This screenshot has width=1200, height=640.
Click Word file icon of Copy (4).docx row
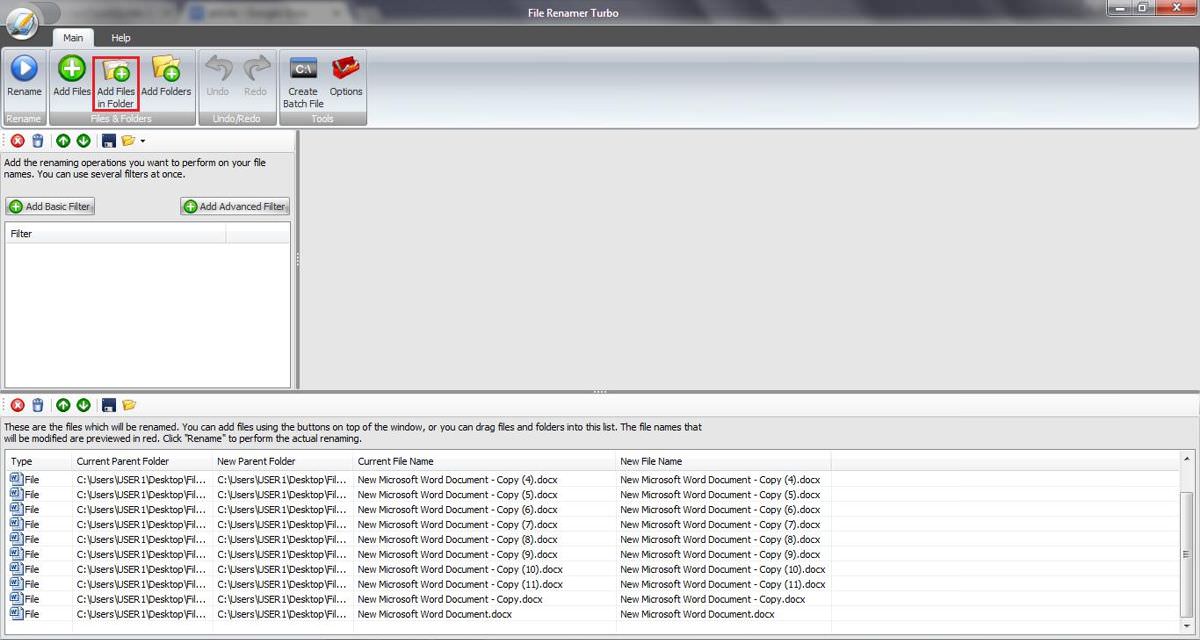pos(15,479)
